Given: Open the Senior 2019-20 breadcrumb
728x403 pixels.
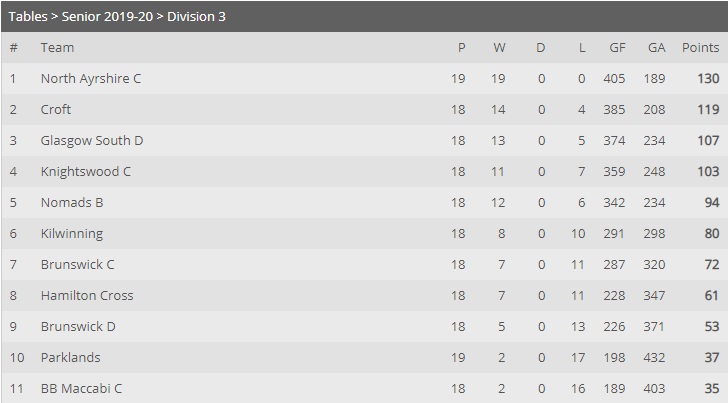Looking at the screenshot, I should (x=107, y=17).
